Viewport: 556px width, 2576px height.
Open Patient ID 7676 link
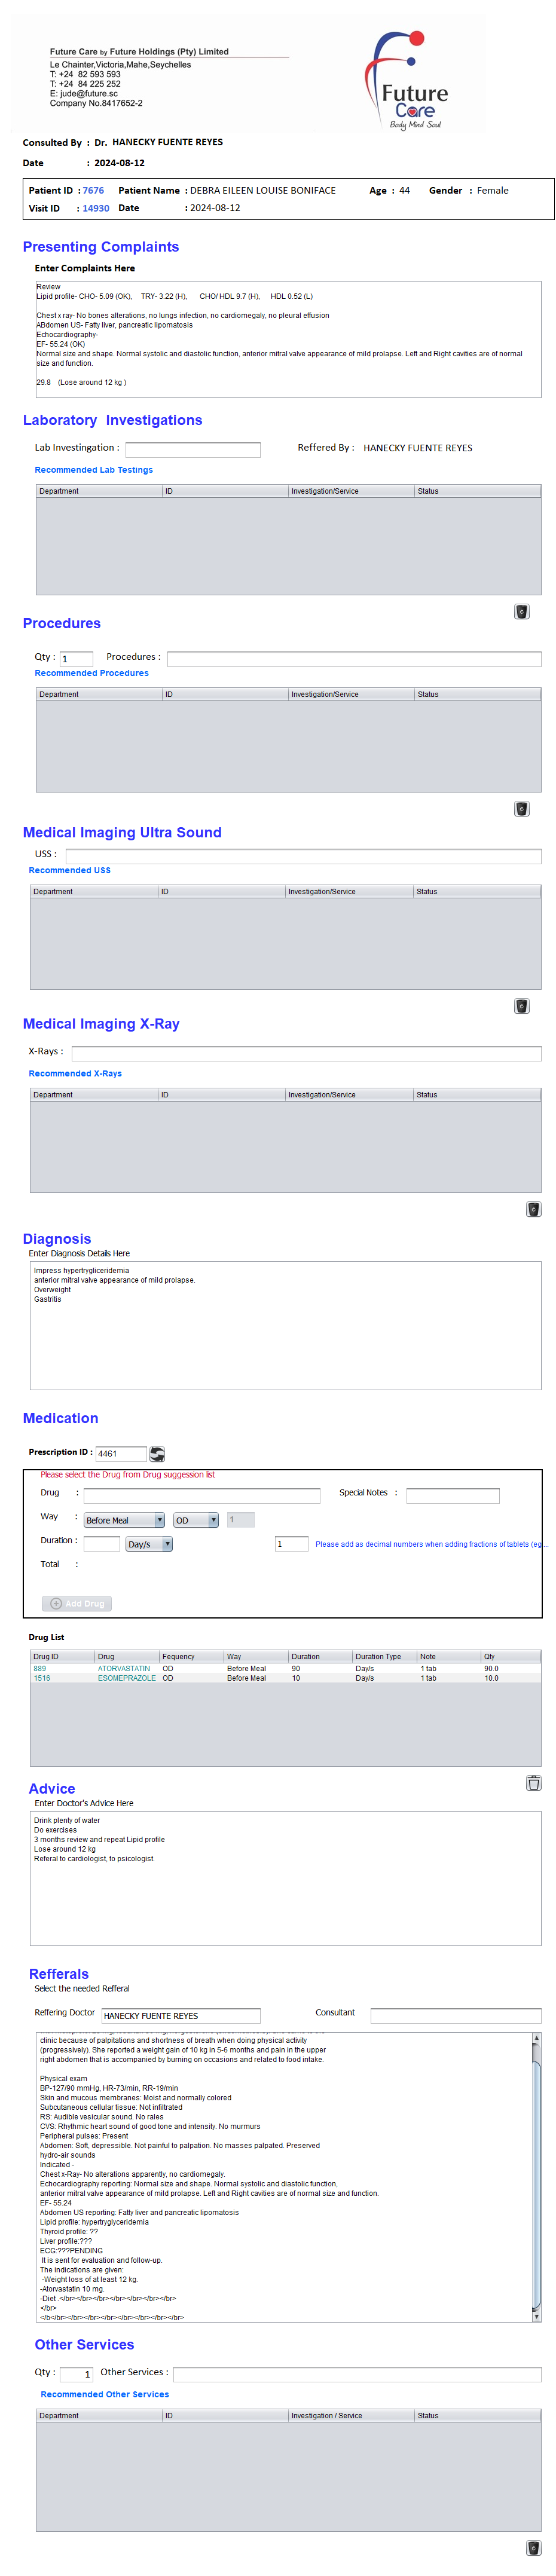93,190
